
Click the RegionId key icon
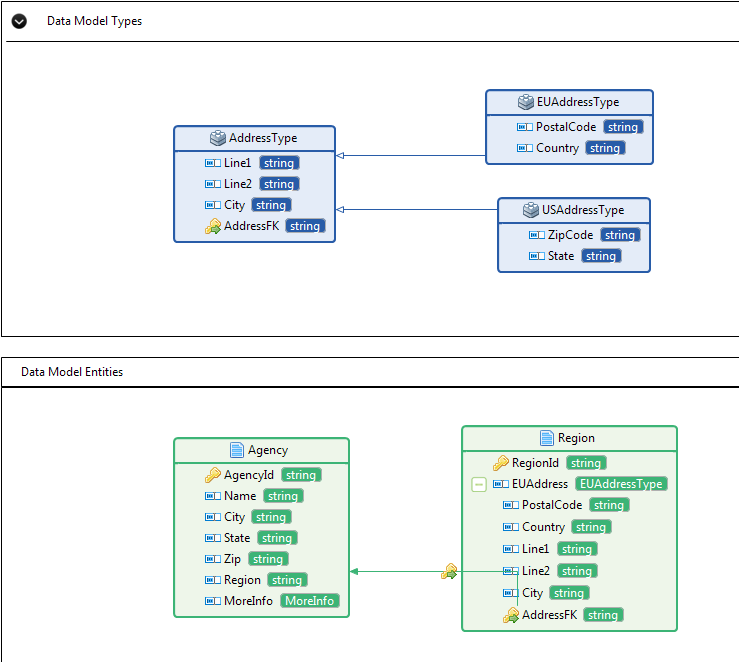pyautogui.click(x=501, y=463)
